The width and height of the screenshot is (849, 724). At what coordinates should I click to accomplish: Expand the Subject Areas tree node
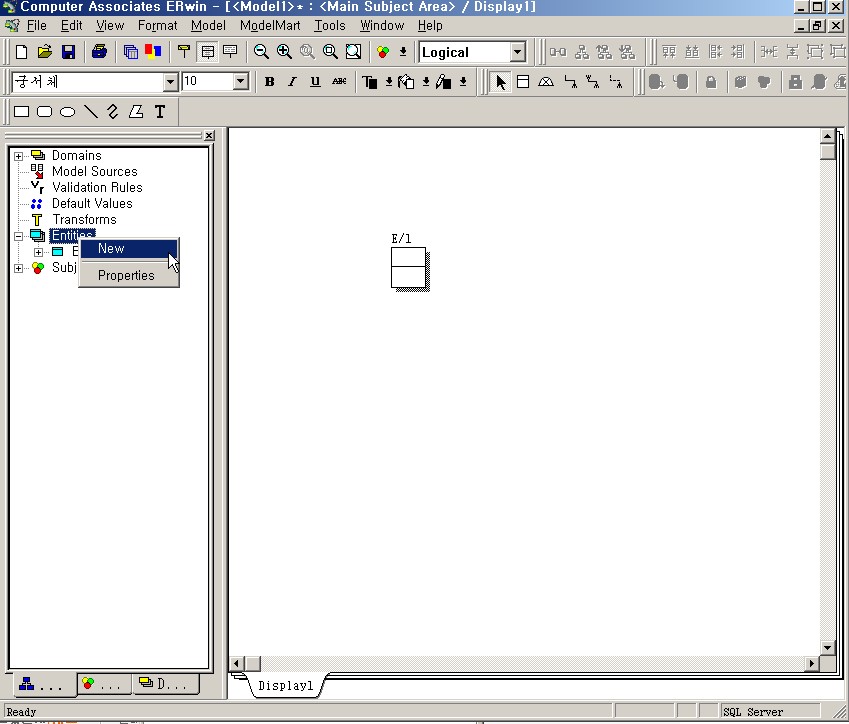pyautogui.click(x=18, y=268)
